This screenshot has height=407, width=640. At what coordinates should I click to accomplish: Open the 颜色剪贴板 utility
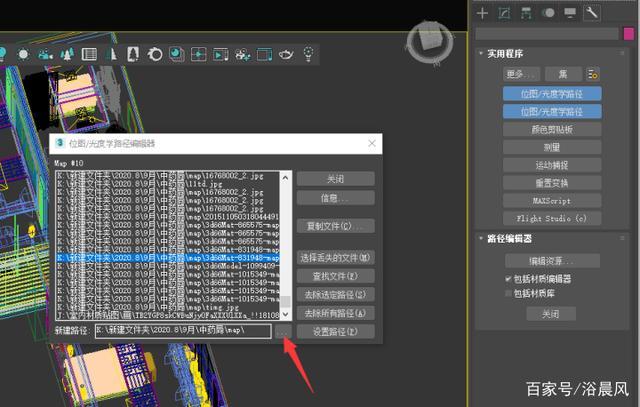(x=552, y=130)
